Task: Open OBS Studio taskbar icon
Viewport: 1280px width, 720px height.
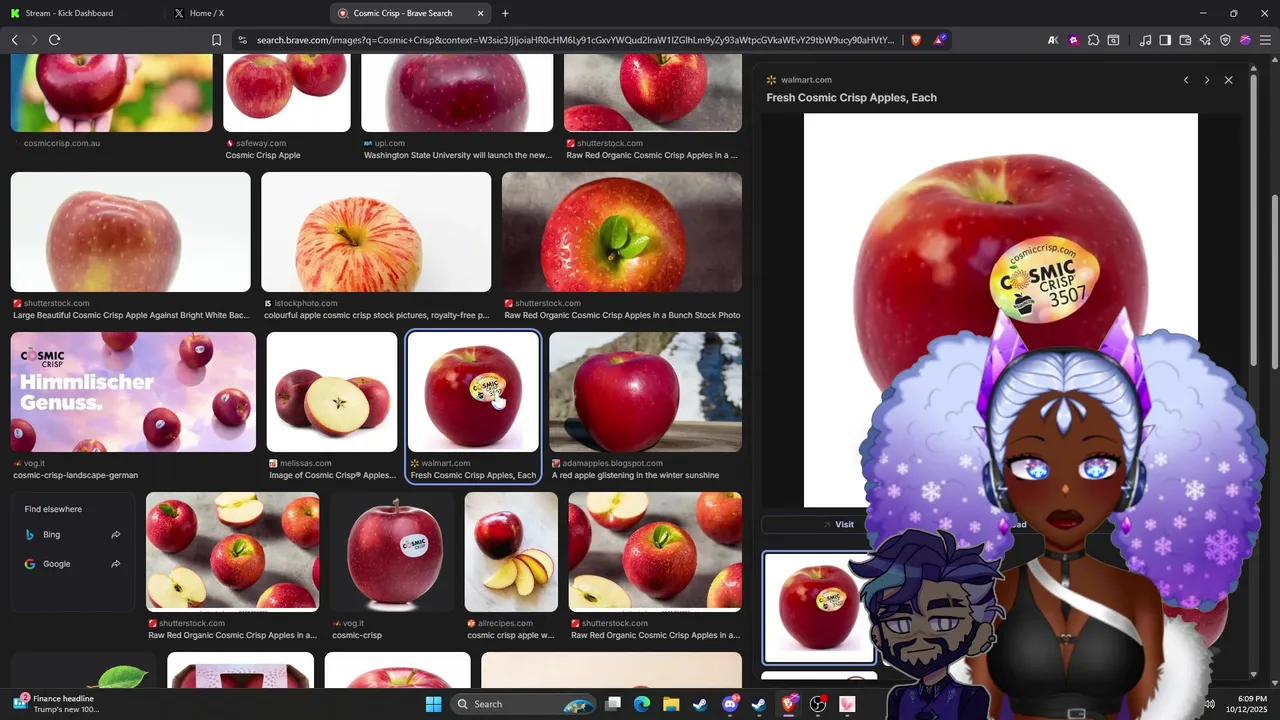Action: tap(818, 704)
